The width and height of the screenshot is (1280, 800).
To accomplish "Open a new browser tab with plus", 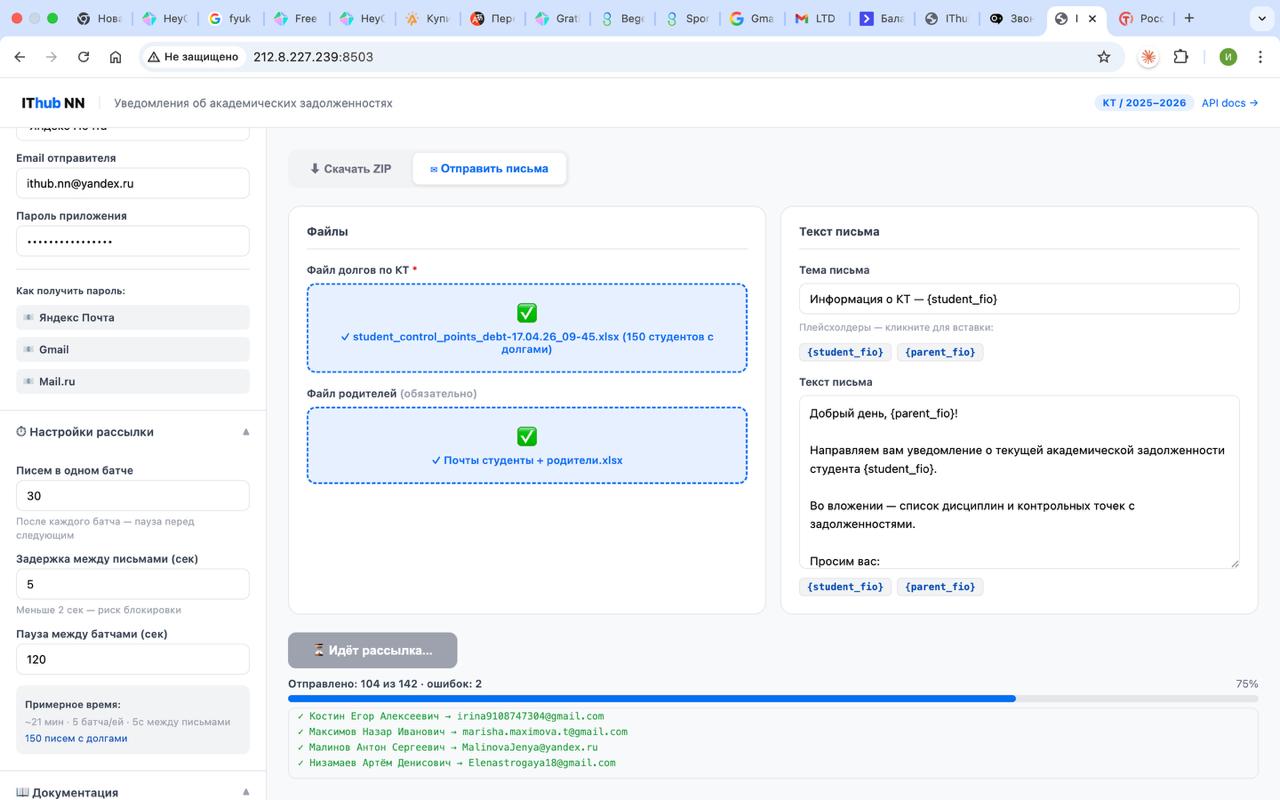I will pyautogui.click(x=1189, y=18).
